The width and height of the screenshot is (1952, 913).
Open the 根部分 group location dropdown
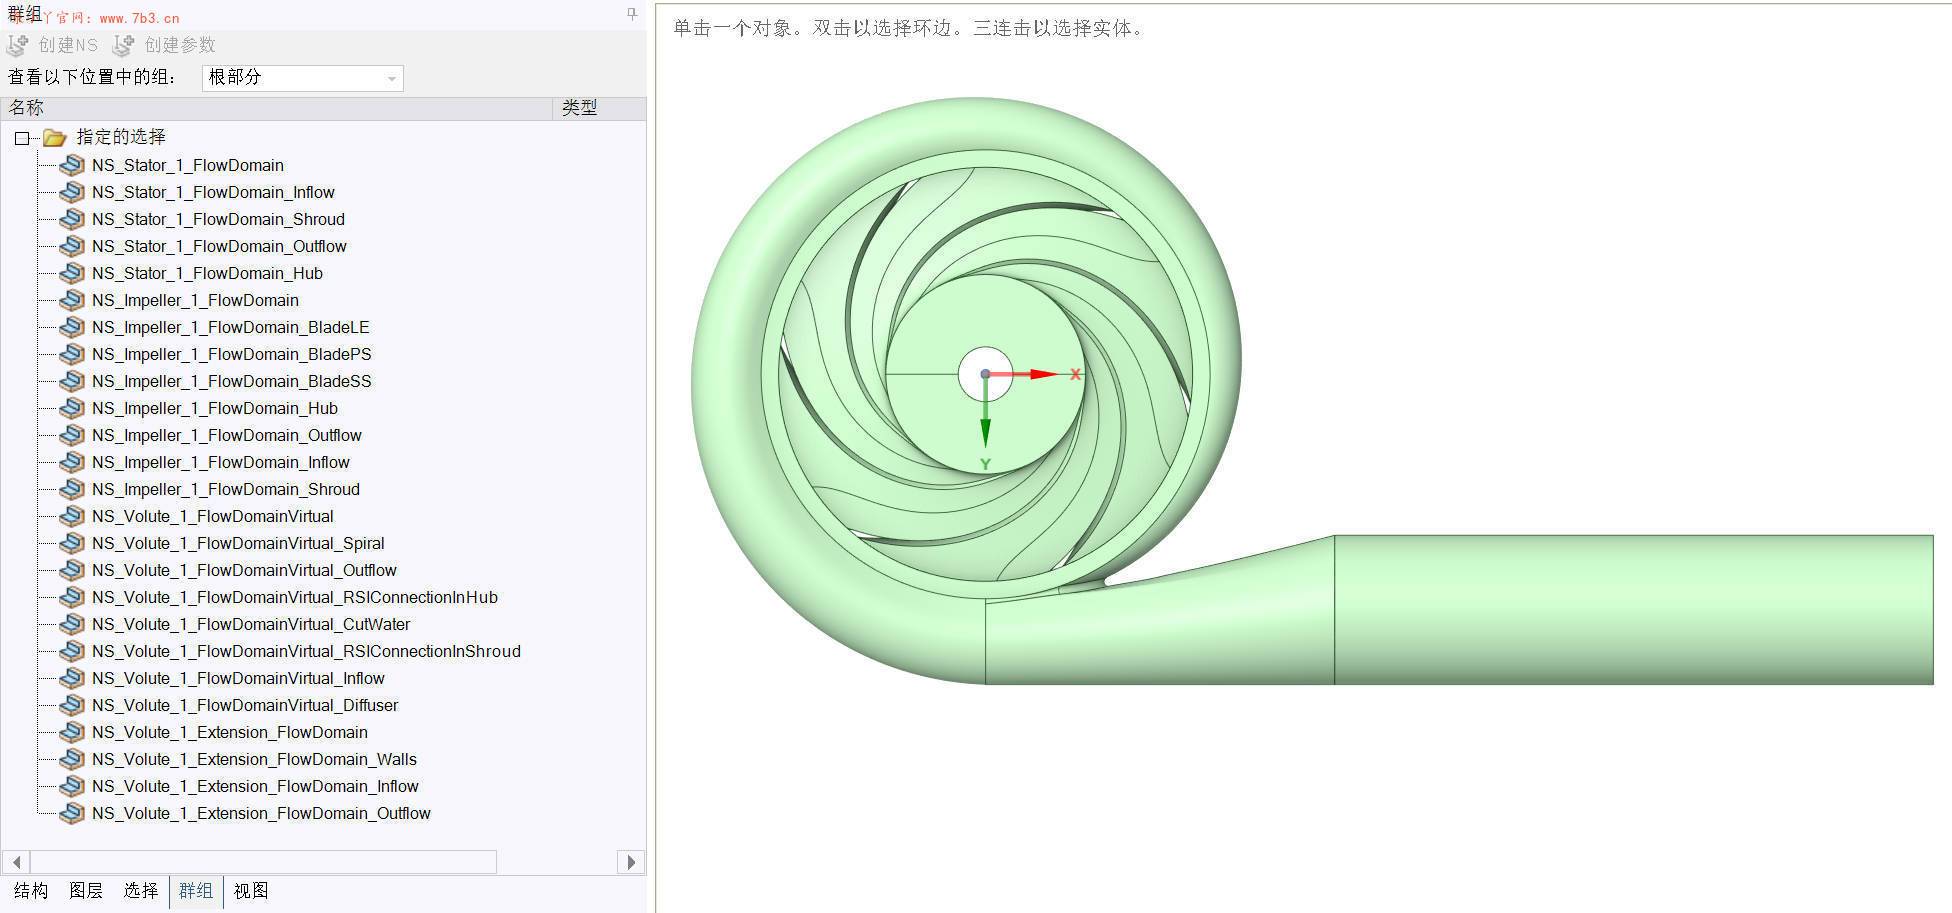(x=391, y=77)
